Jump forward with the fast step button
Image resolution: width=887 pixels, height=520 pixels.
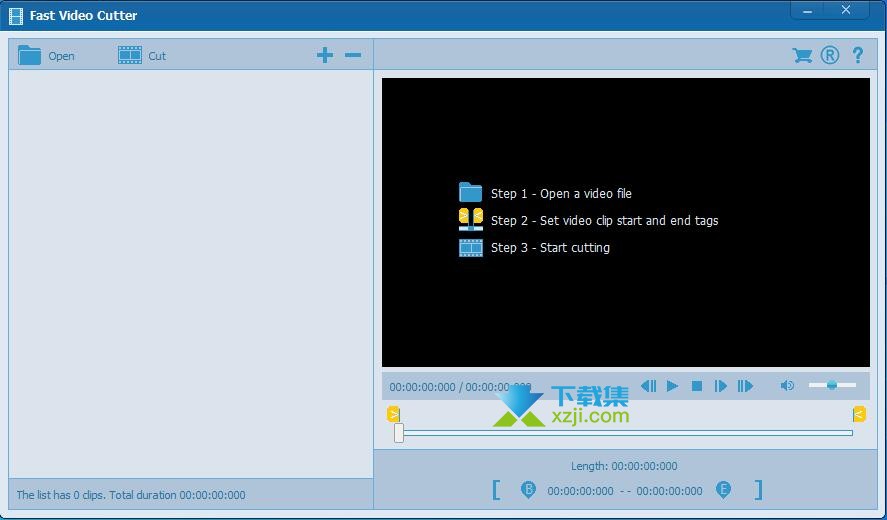point(745,386)
